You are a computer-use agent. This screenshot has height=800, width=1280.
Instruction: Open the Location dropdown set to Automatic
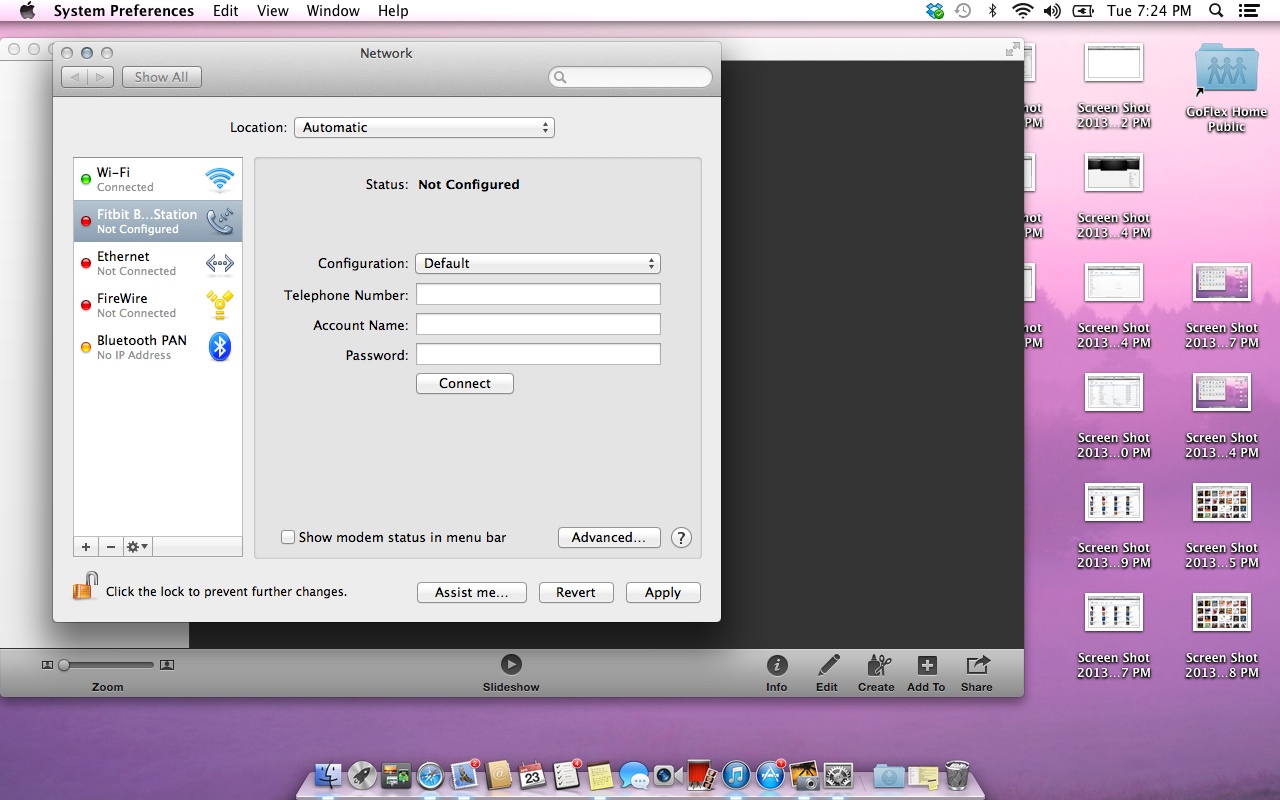coord(424,127)
